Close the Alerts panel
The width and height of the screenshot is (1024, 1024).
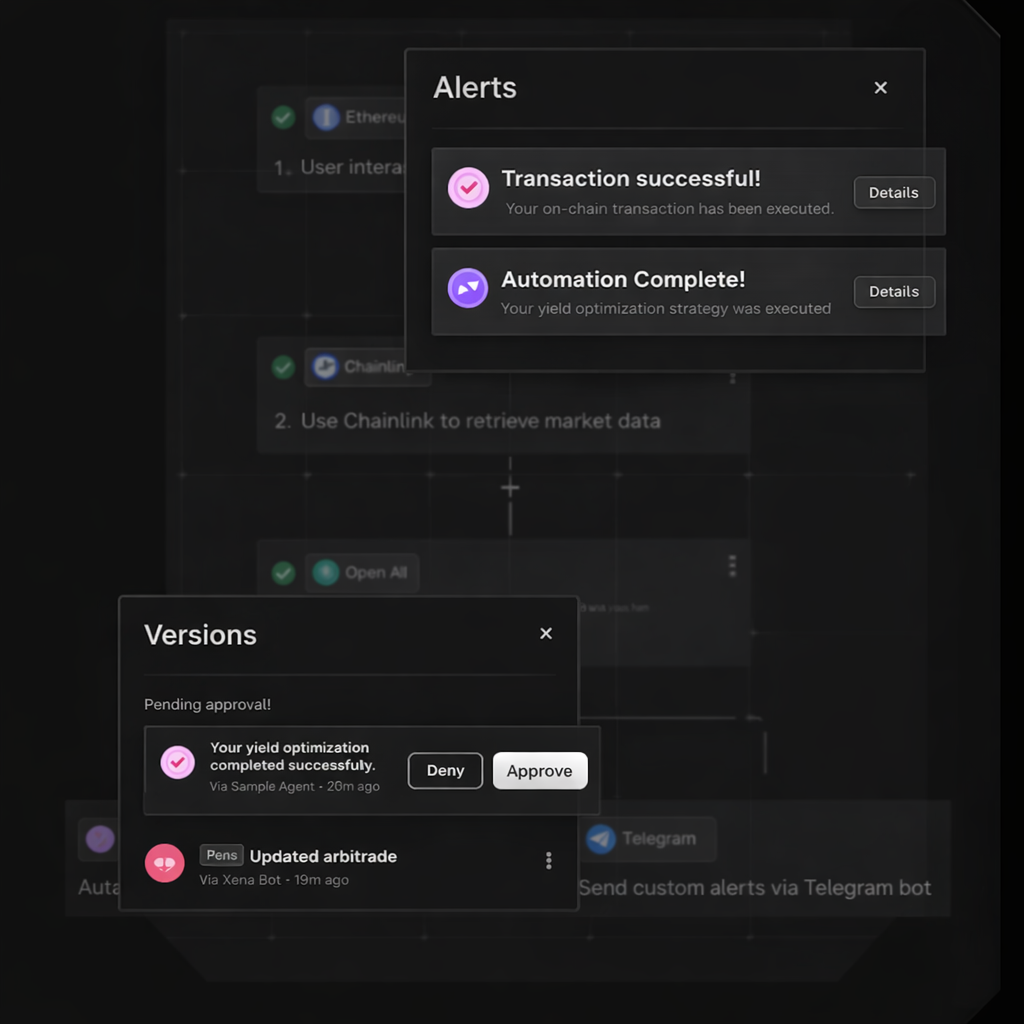tap(881, 88)
